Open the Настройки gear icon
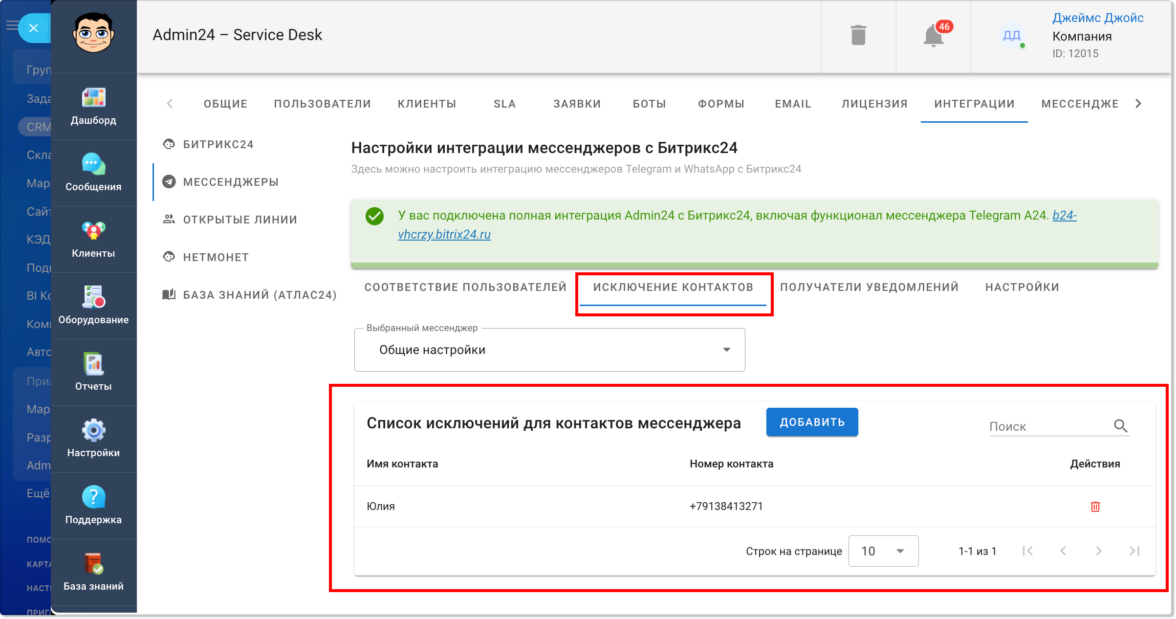 [x=94, y=431]
